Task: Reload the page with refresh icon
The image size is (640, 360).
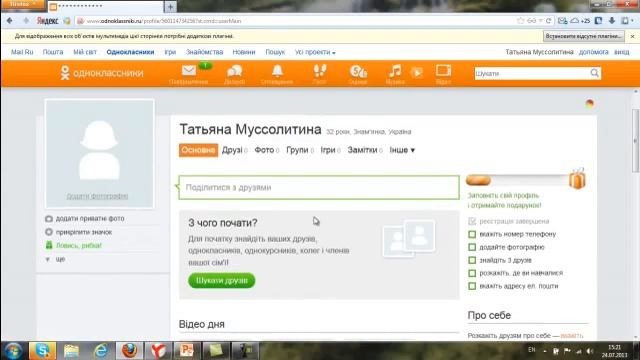Action: click(549, 20)
